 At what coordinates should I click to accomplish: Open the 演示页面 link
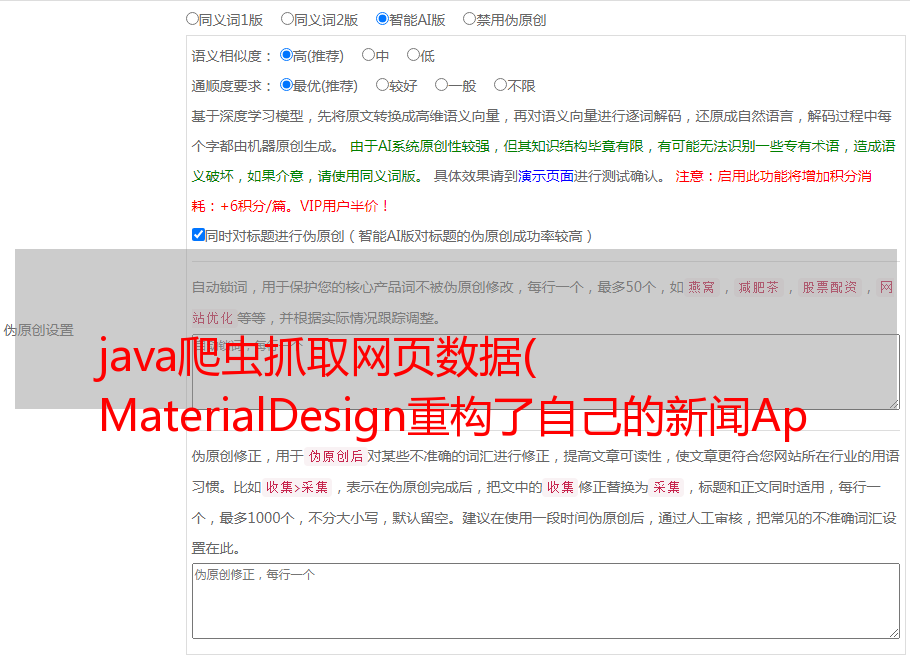click(545, 176)
